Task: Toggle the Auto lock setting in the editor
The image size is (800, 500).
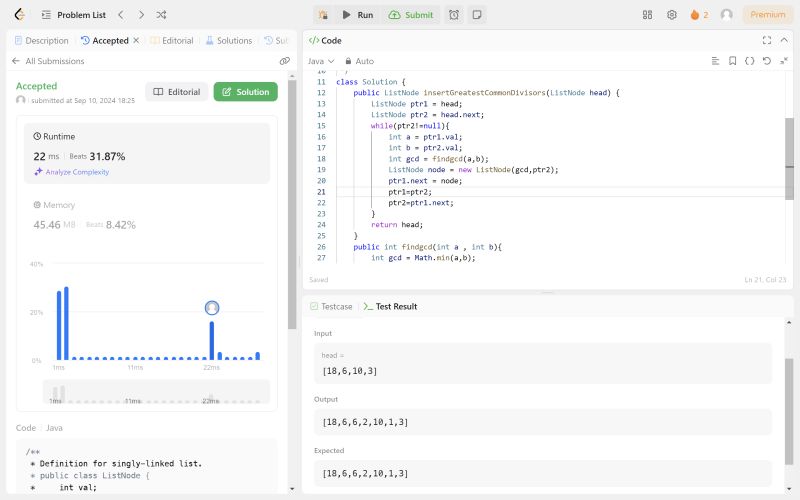Action: (357, 61)
